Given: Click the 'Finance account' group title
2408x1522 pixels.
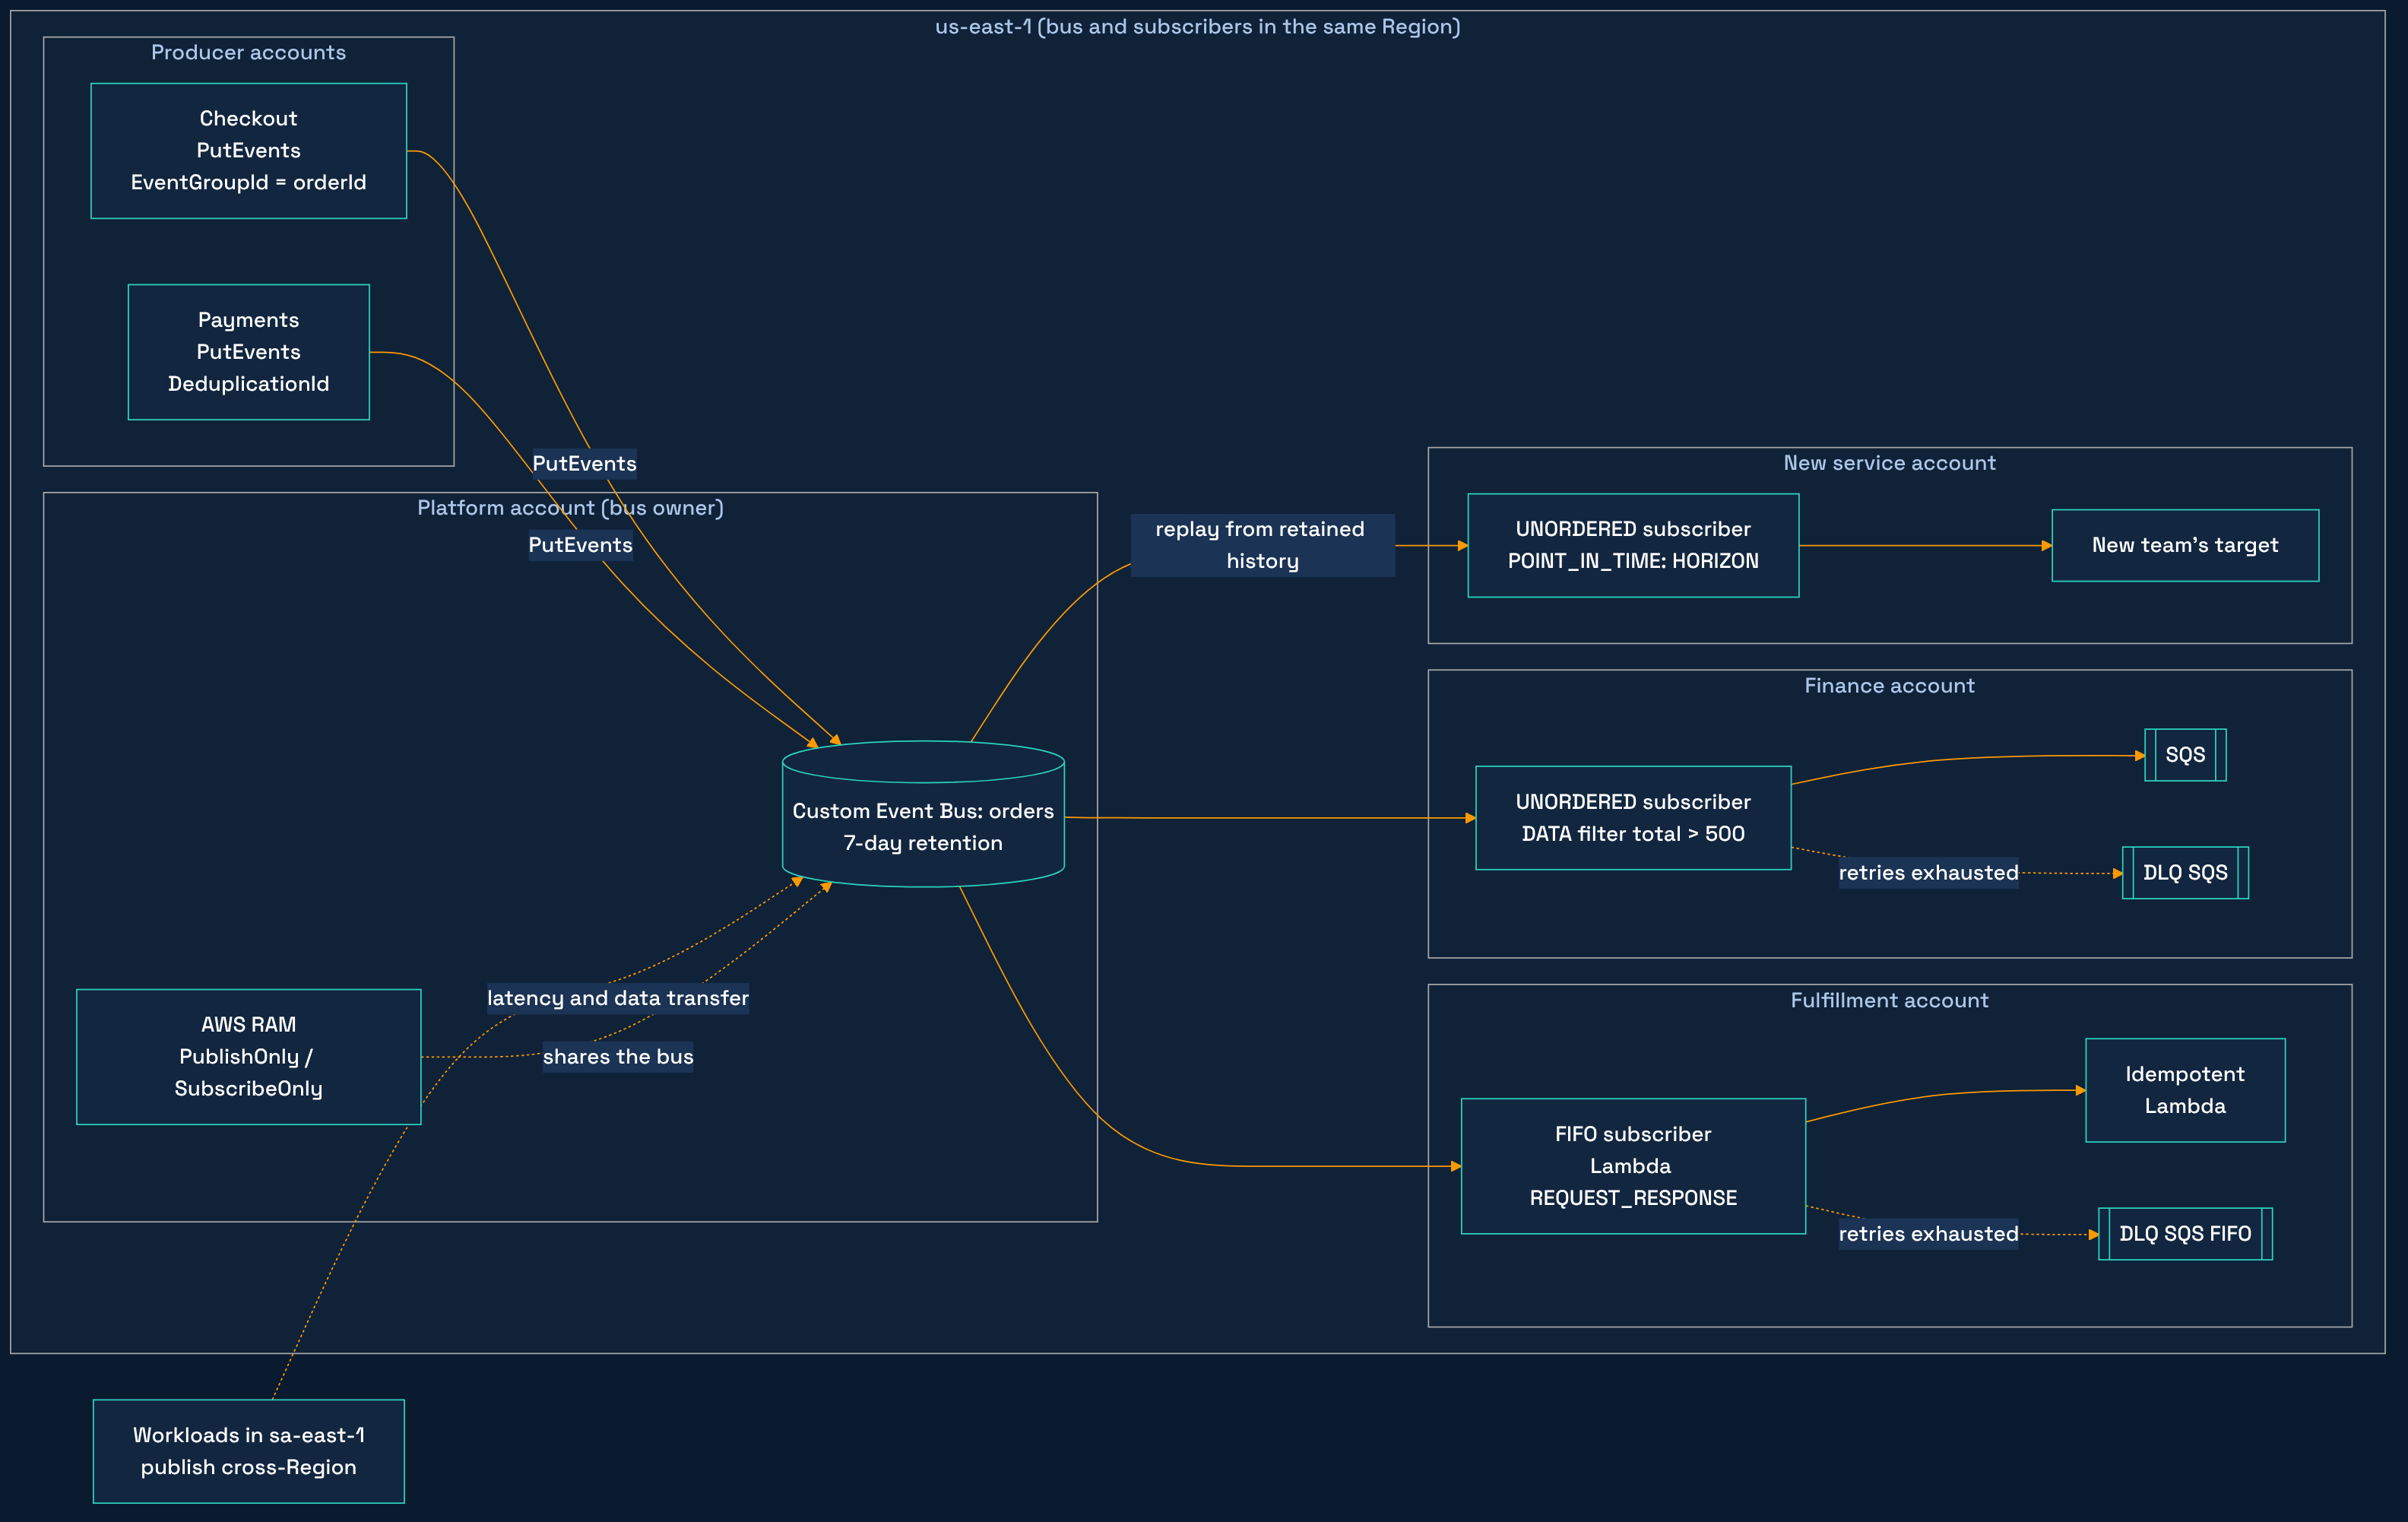Looking at the screenshot, I should 1889,686.
